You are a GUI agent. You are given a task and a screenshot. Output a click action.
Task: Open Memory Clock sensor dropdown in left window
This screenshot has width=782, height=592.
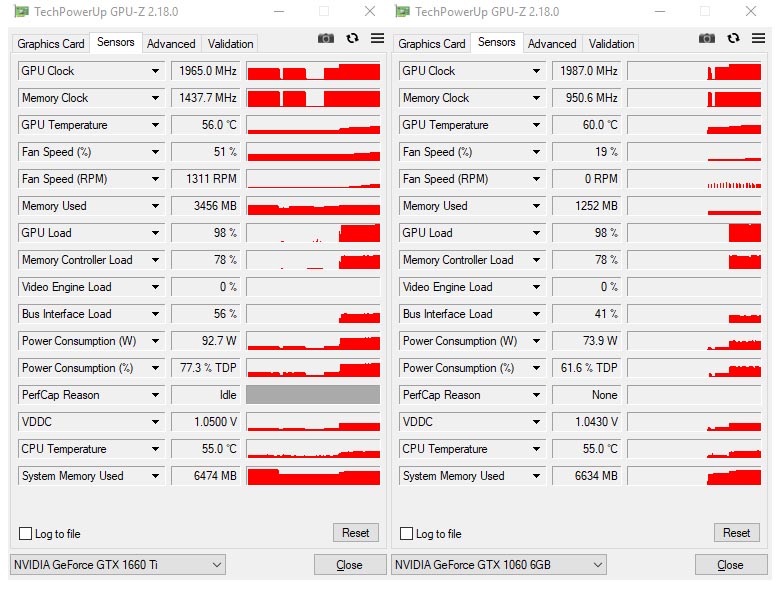coord(155,98)
